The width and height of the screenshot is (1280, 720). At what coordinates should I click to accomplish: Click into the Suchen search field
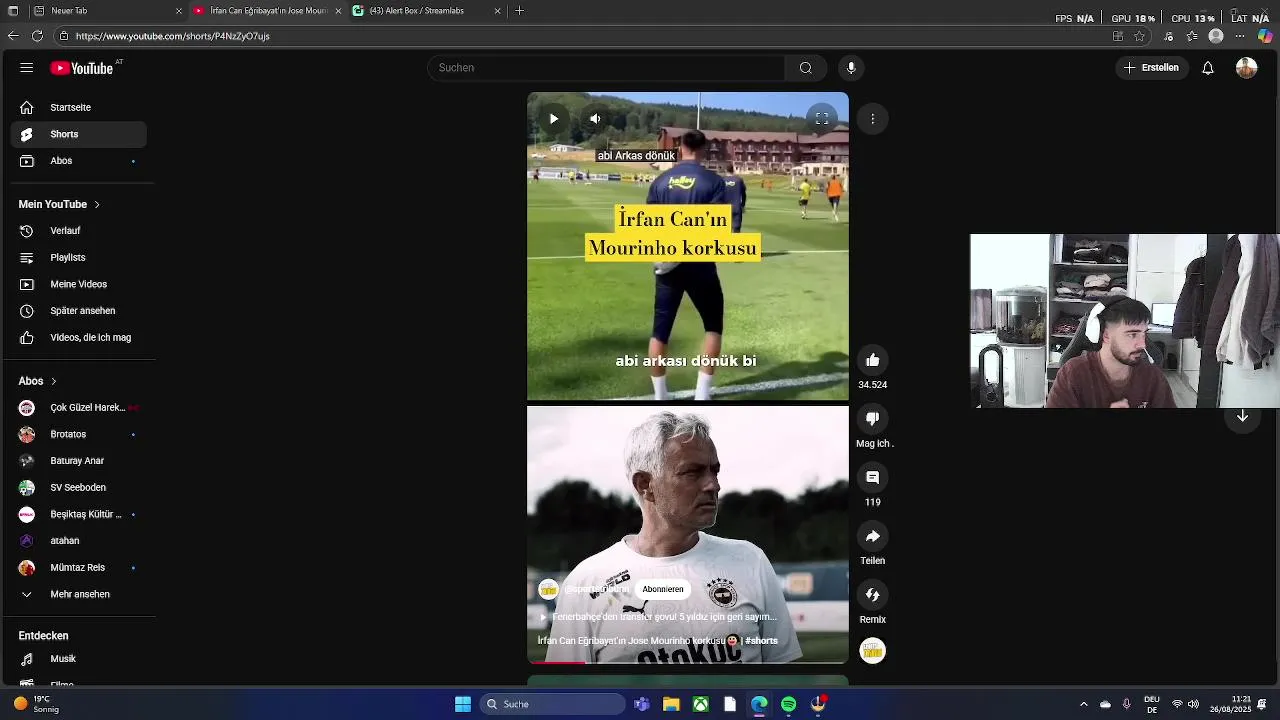click(x=606, y=68)
